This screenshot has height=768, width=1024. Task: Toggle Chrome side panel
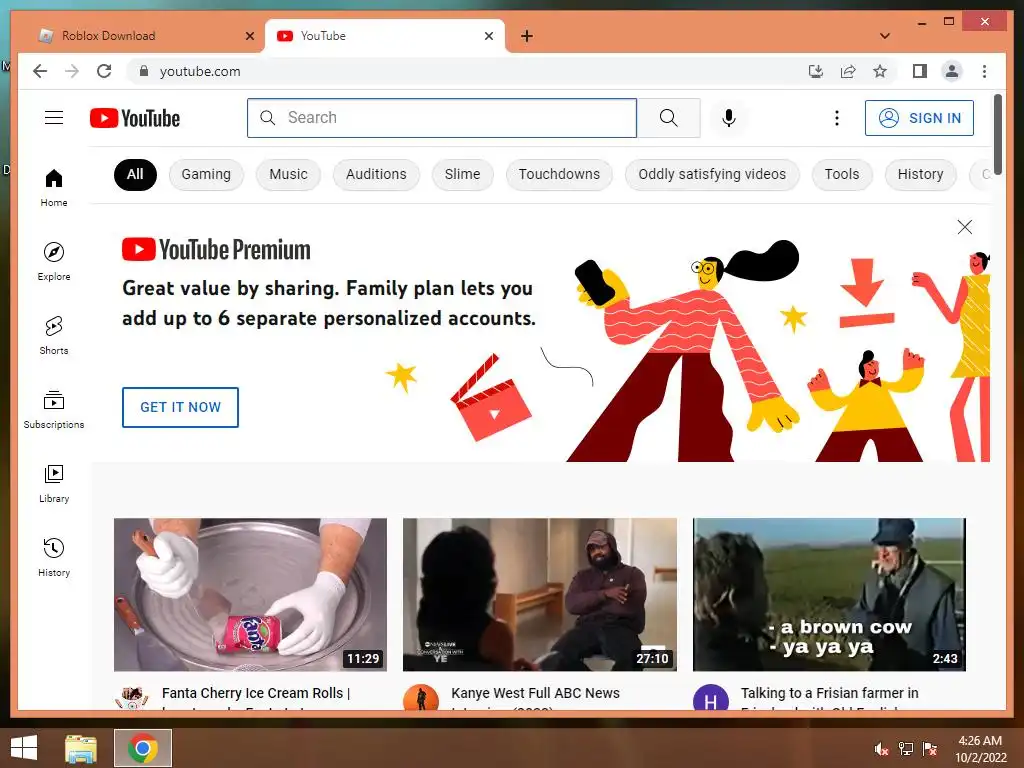(x=920, y=71)
